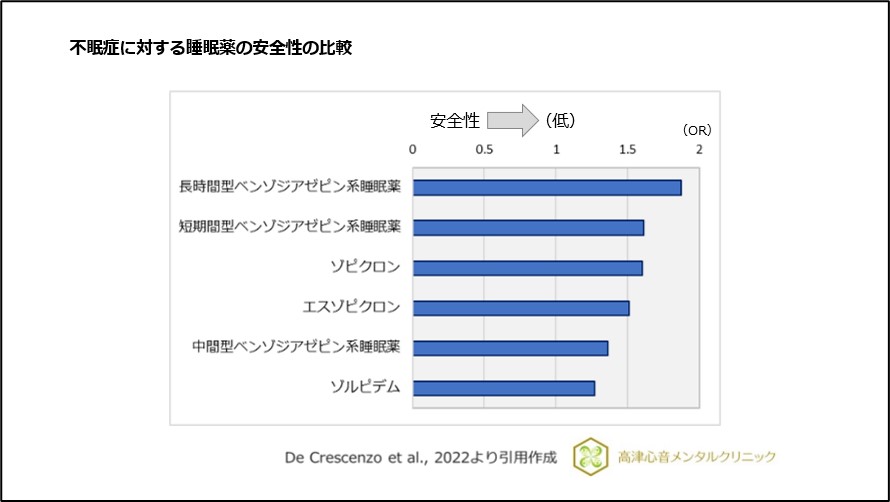The width and height of the screenshot is (890, 502).
Task: Select the 短期間型ベンゾジアゼピン系睡眠薬 bar
Action: (528, 227)
